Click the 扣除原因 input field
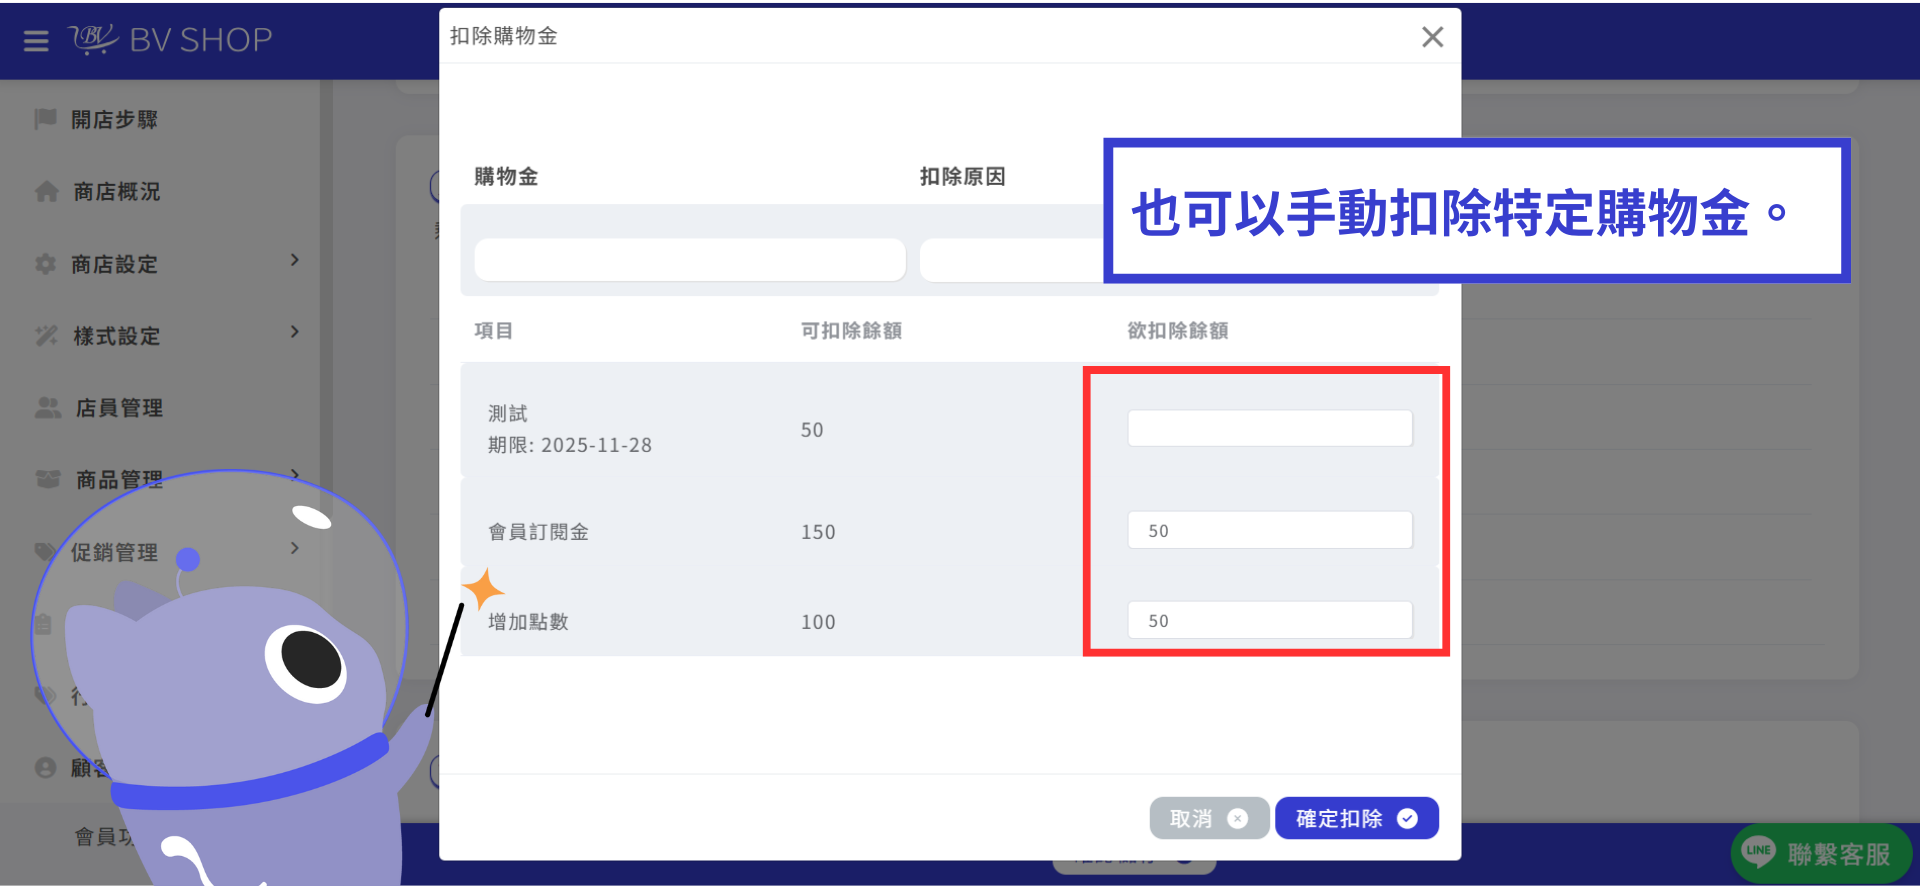1920x886 pixels. (x=1012, y=260)
